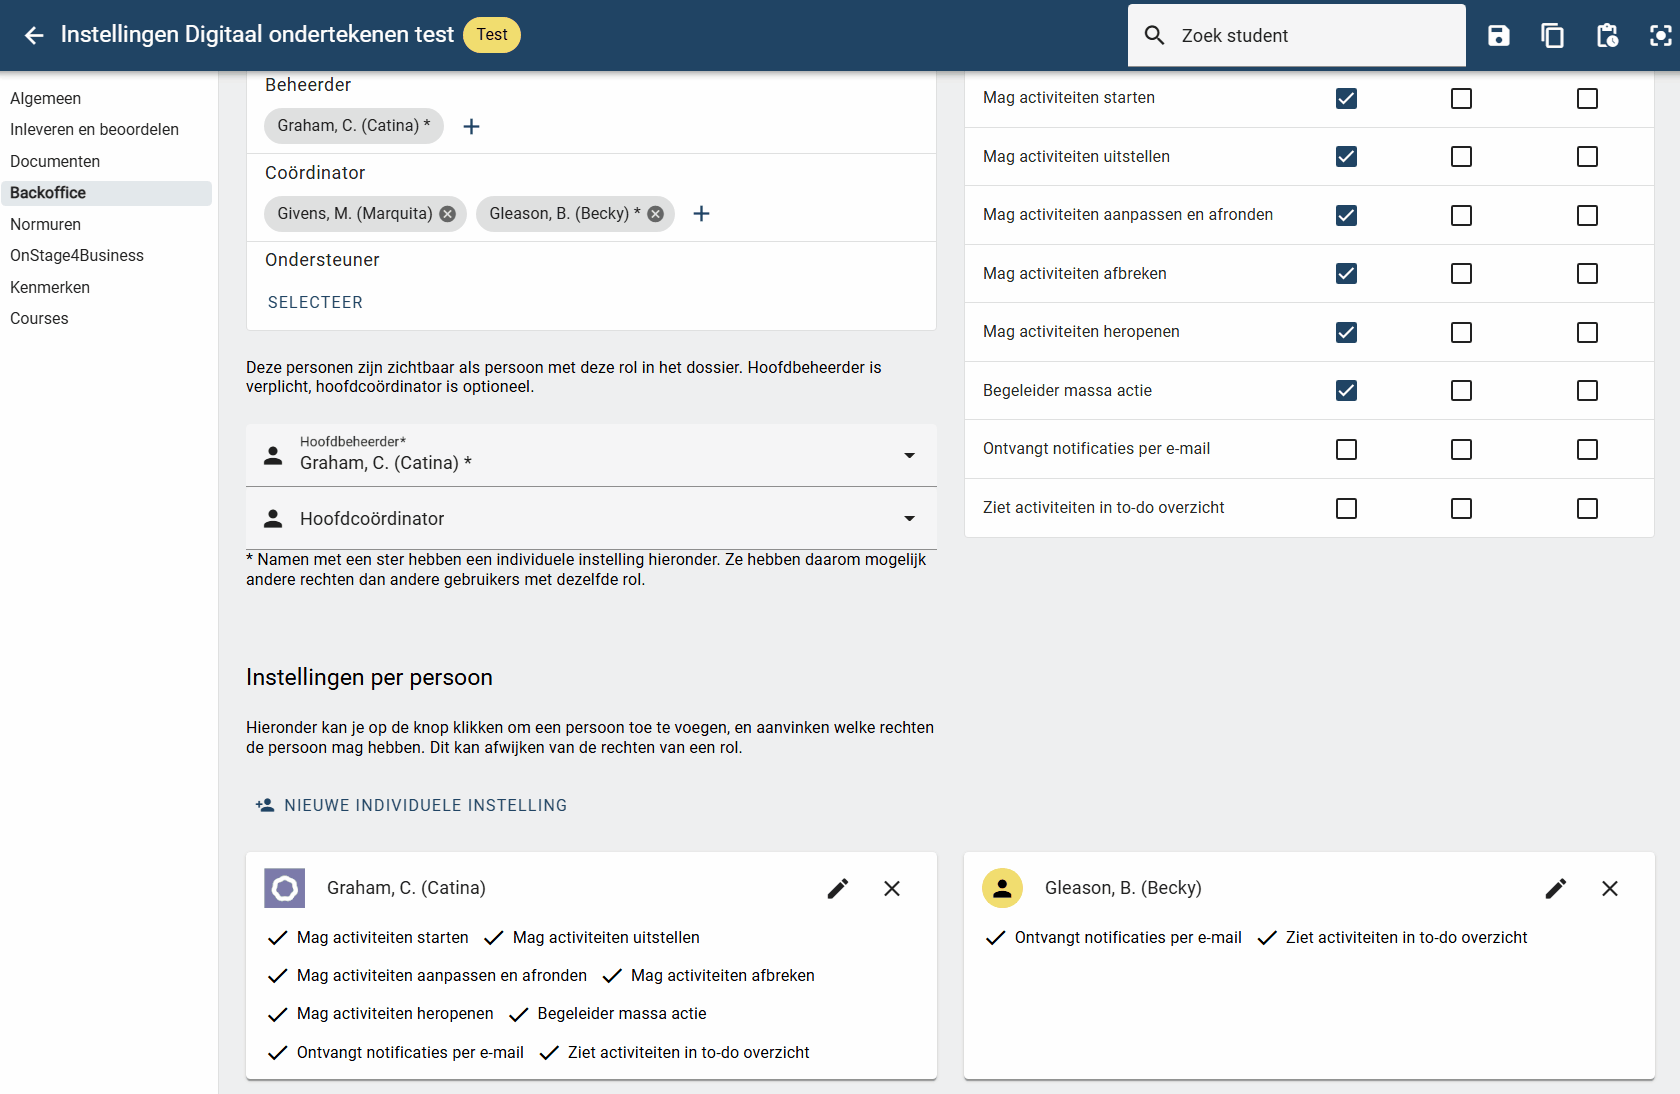Uncheck first Mag activiteiten afbreken checkbox
The height and width of the screenshot is (1094, 1680).
(1347, 274)
